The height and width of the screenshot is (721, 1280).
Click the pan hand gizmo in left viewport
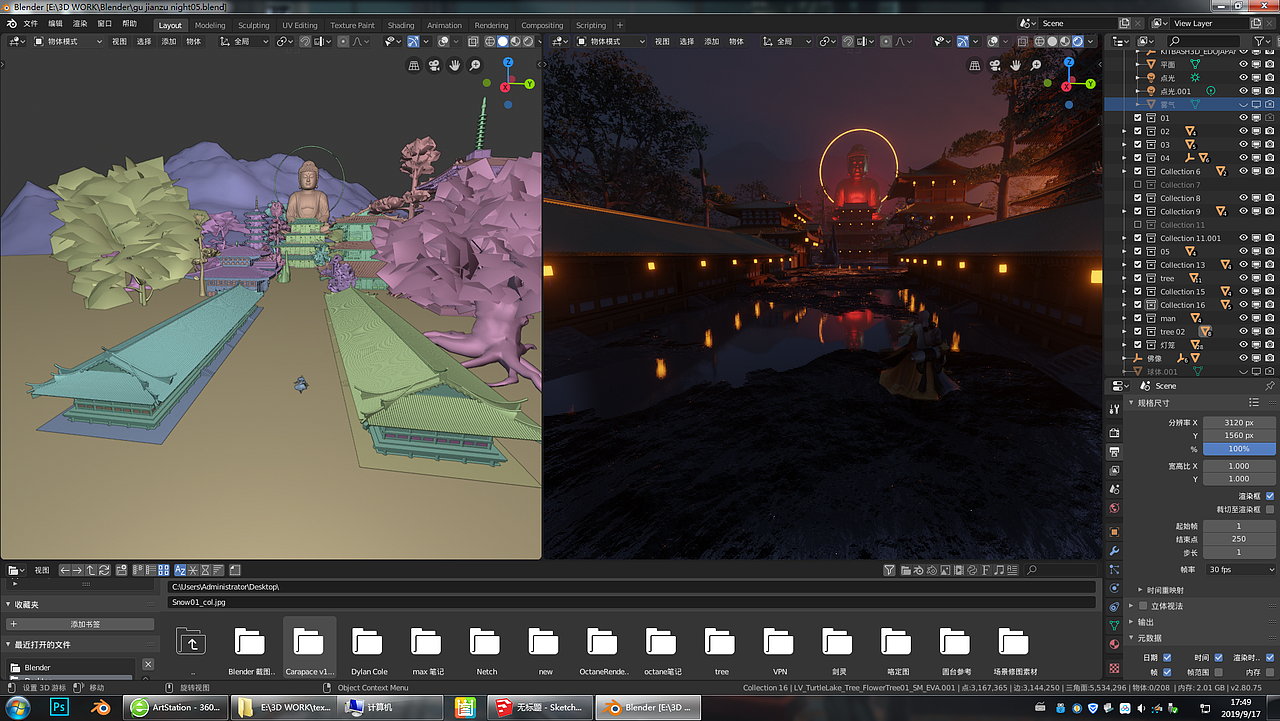[x=454, y=65]
